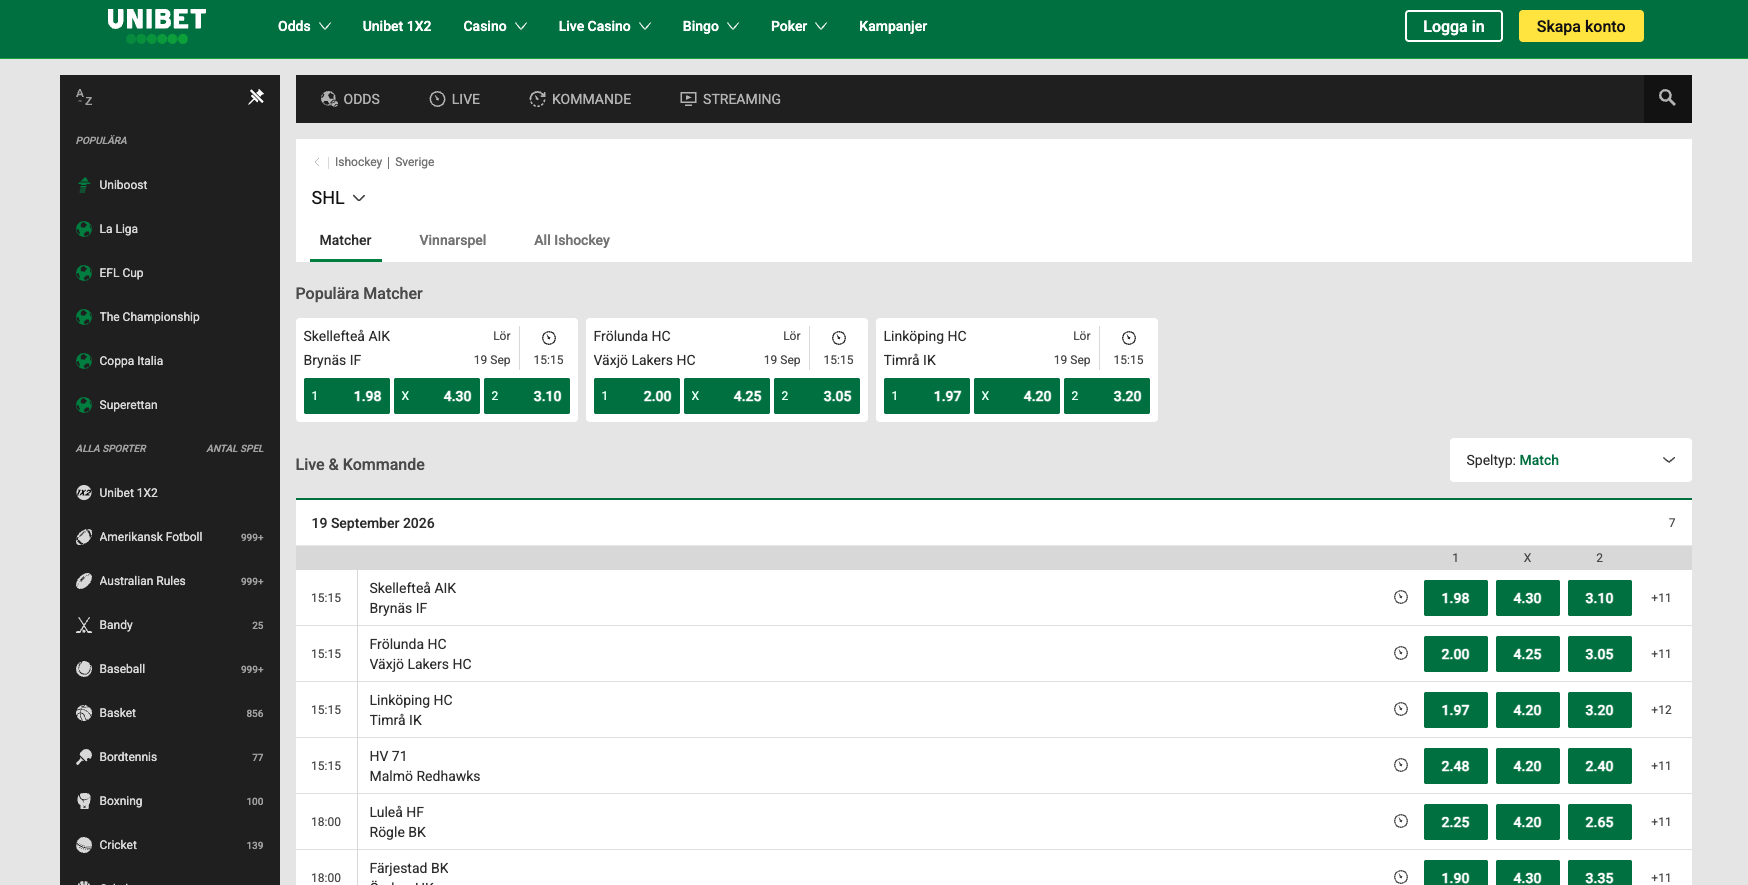The width and height of the screenshot is (1748, 885).
Task: Click clock icon in HV 71 row
Action: [1401, 765]
